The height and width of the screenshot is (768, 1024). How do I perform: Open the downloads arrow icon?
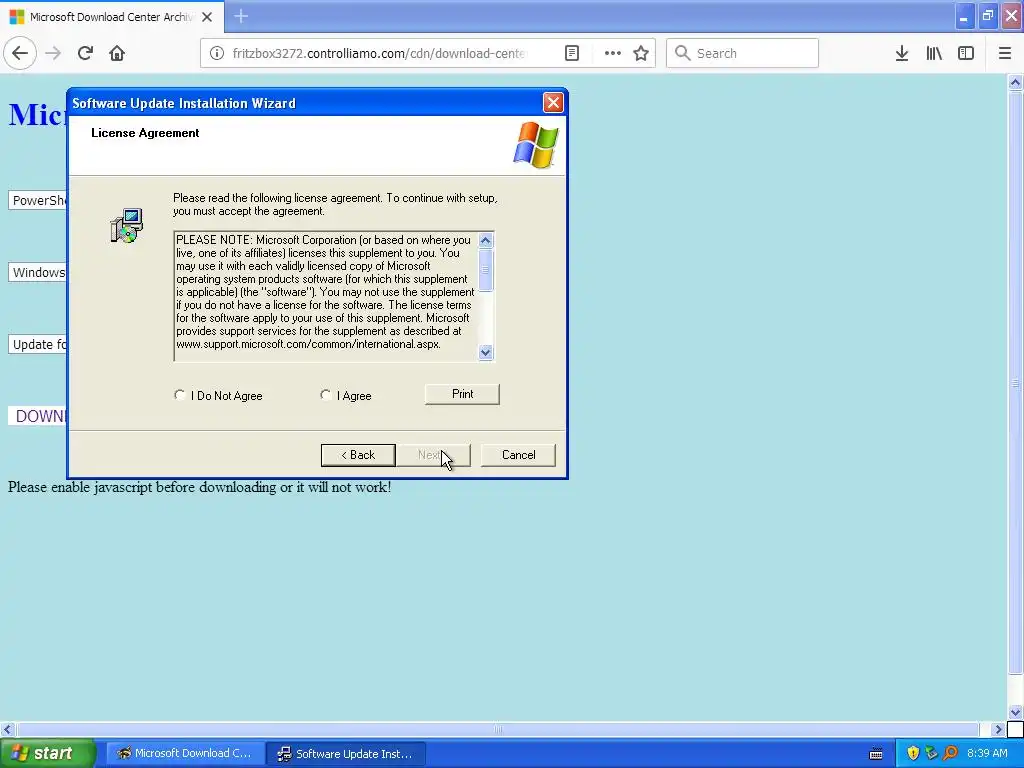click(x=901, y=53)
